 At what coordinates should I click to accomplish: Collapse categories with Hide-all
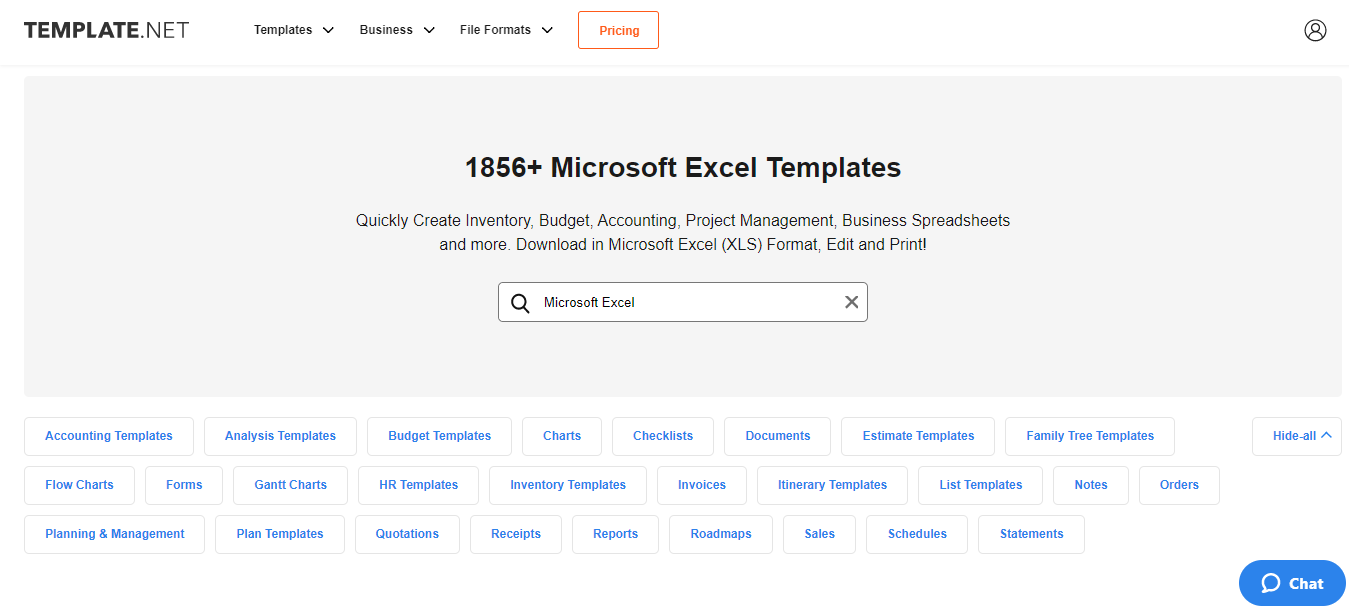1296,436
